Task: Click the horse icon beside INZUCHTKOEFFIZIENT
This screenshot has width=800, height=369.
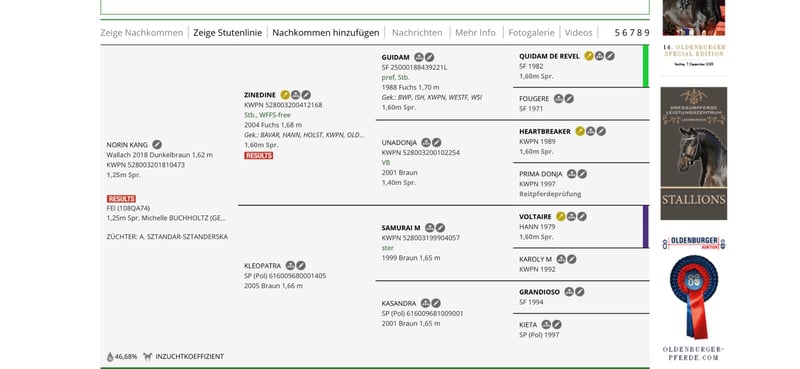Action: coord(147,357)
